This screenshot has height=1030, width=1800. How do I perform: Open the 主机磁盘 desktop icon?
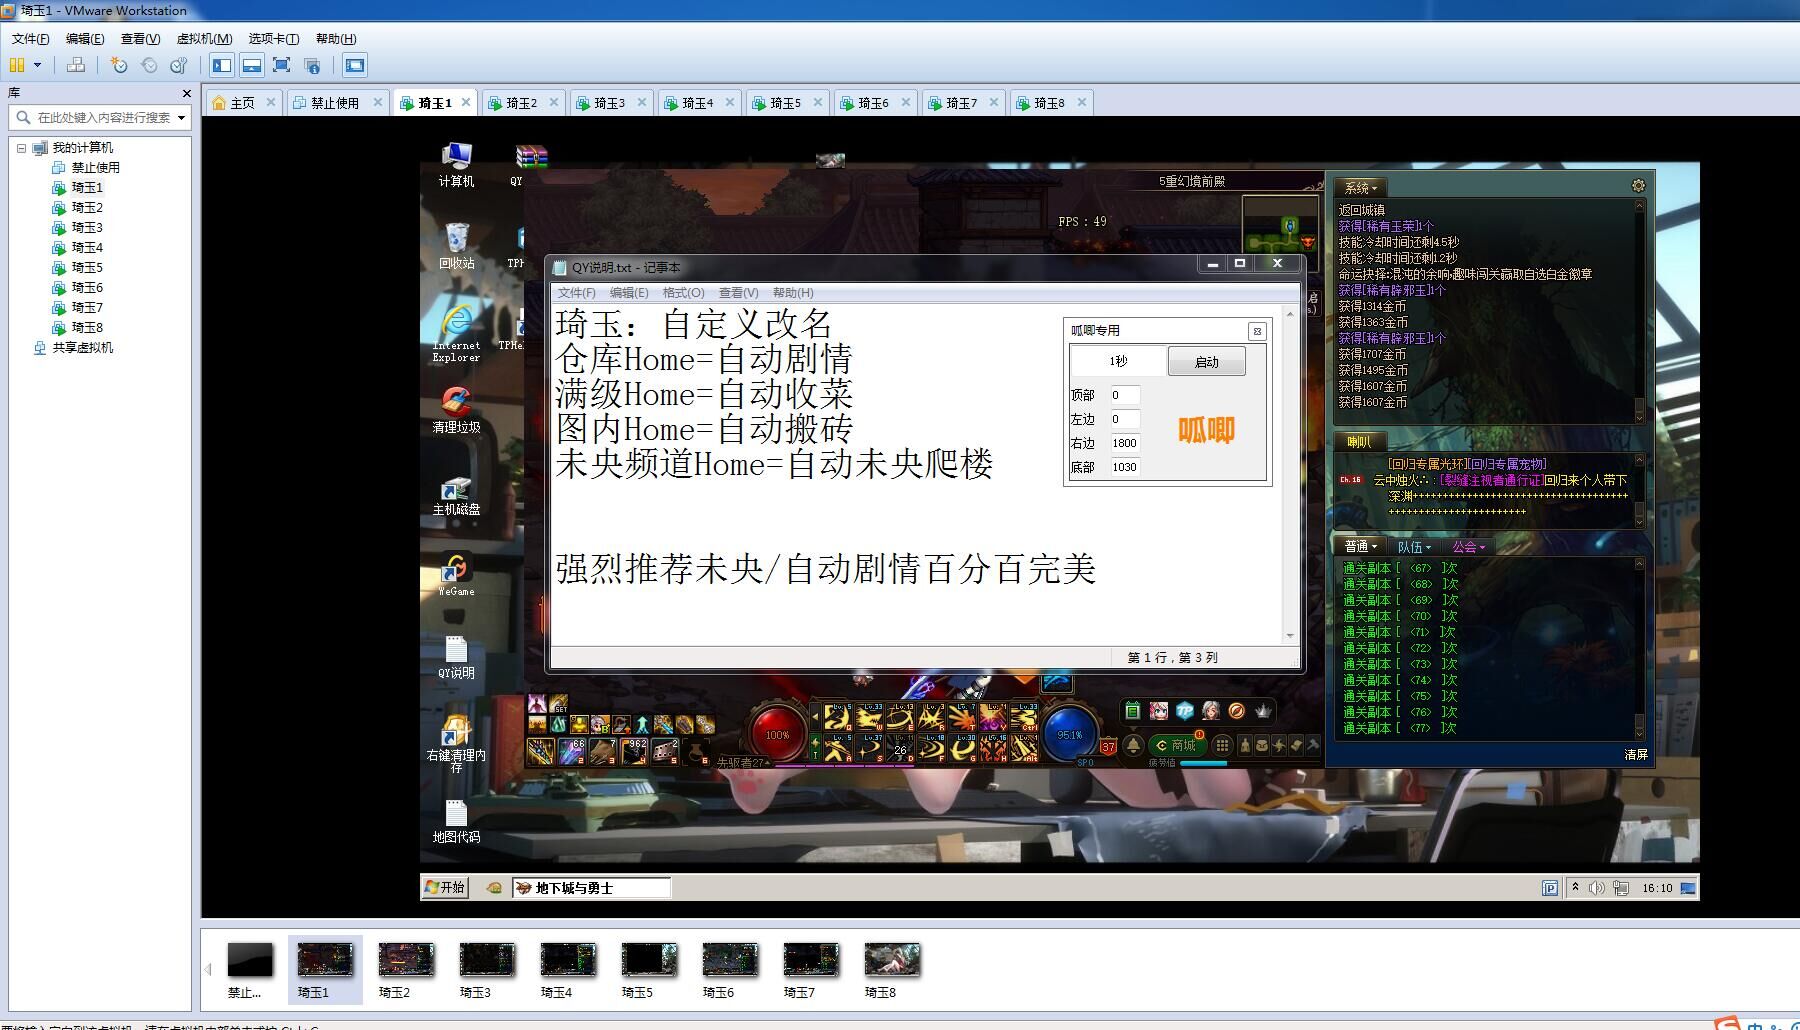point(456,494)
